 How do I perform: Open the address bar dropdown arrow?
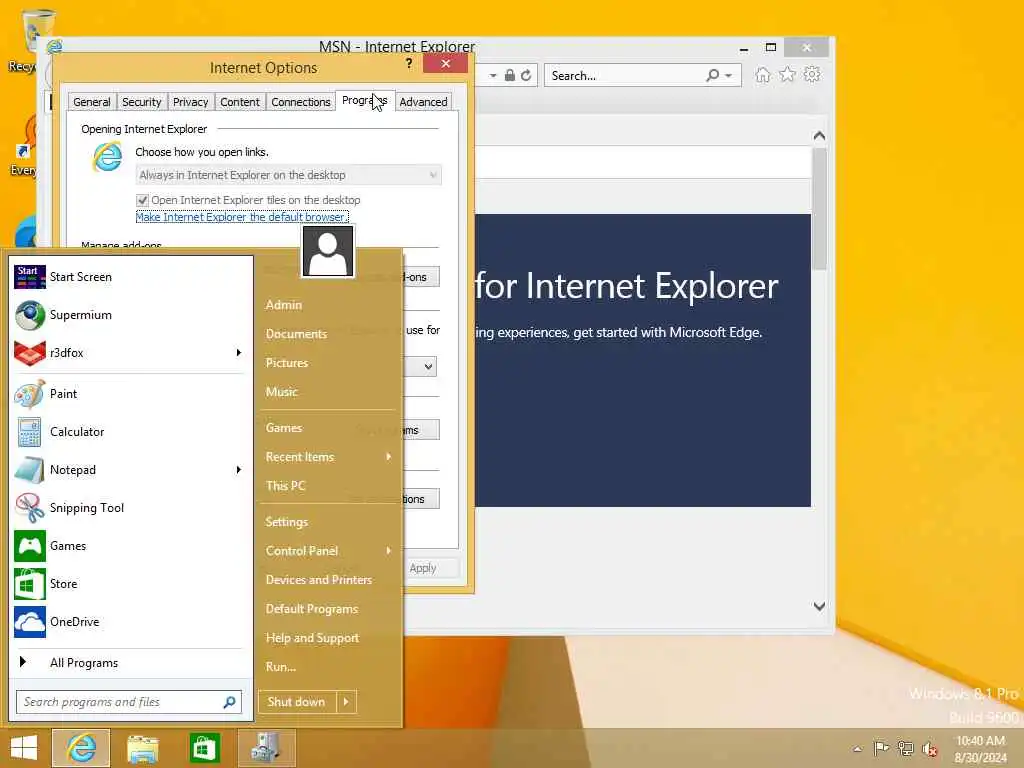click(x=493, y=76)
